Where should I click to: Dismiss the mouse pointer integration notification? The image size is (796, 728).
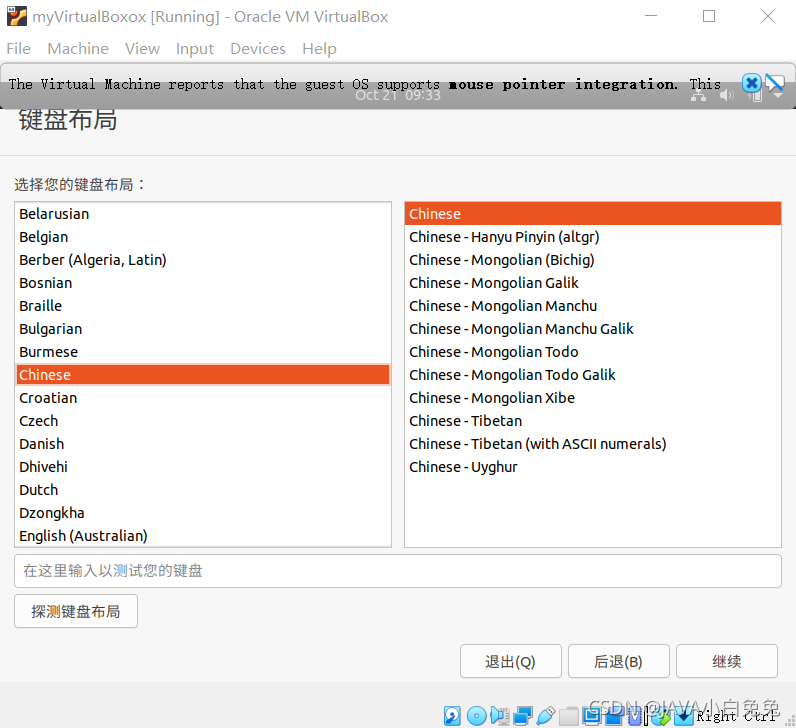coord(752,83)
